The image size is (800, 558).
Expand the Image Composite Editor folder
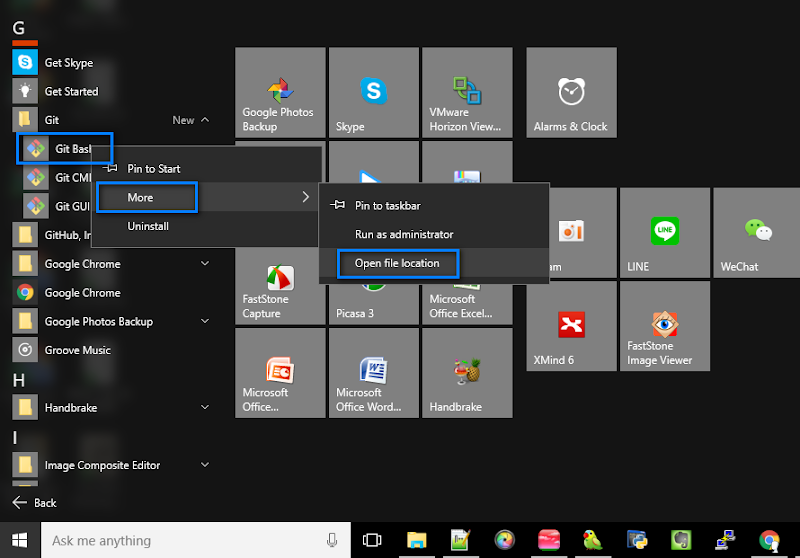205,465
